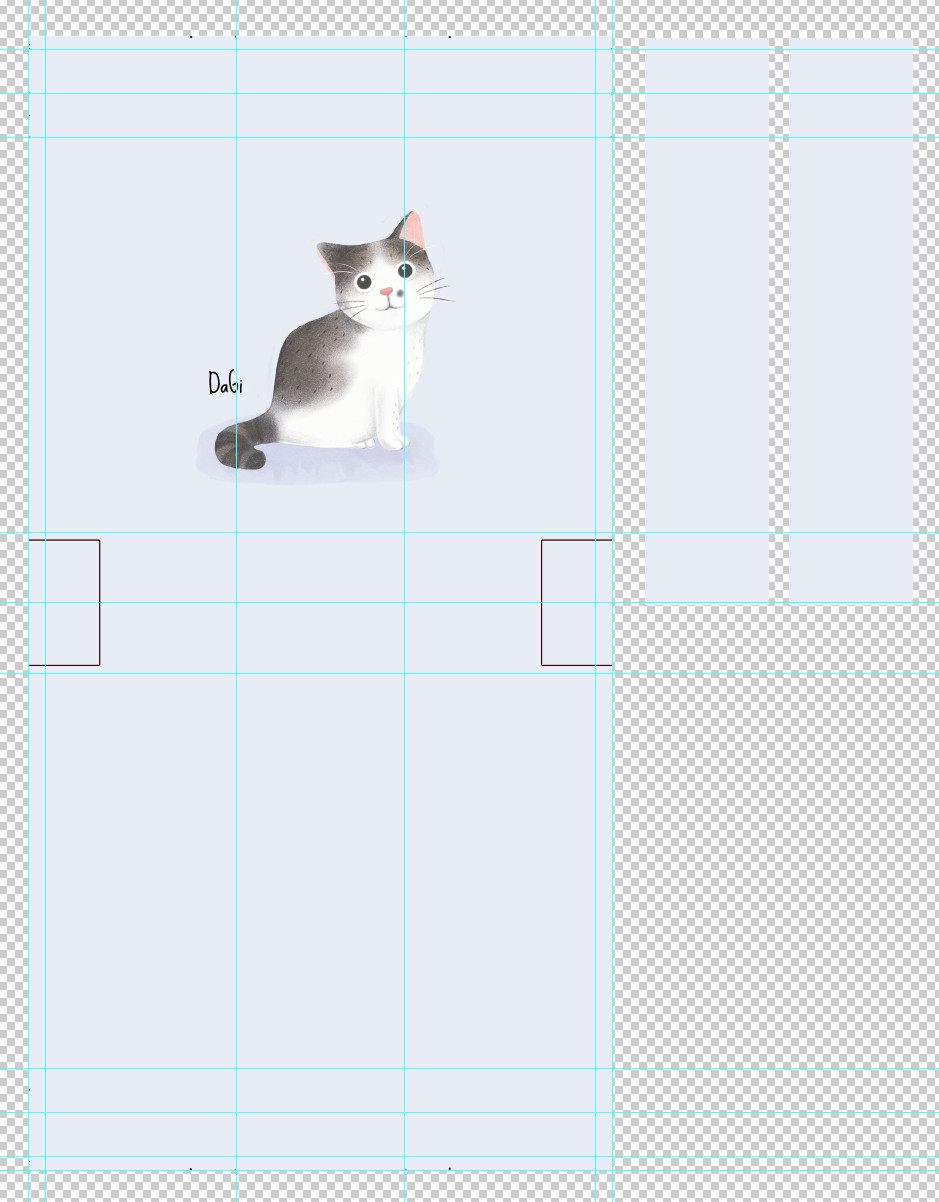Select the cat's right eye
The height and width of the screenshot is (1202, 939).
click(x=406, y=270)
